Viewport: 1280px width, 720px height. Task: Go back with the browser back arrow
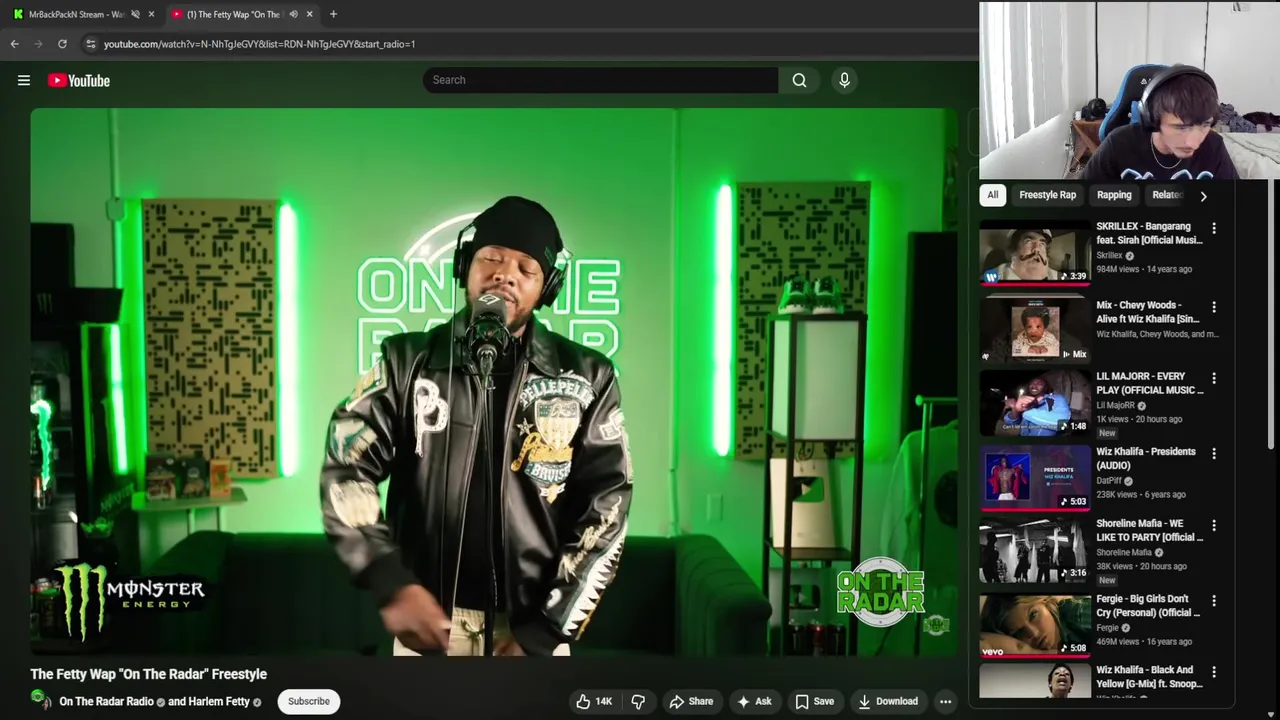tap(14, 44)
